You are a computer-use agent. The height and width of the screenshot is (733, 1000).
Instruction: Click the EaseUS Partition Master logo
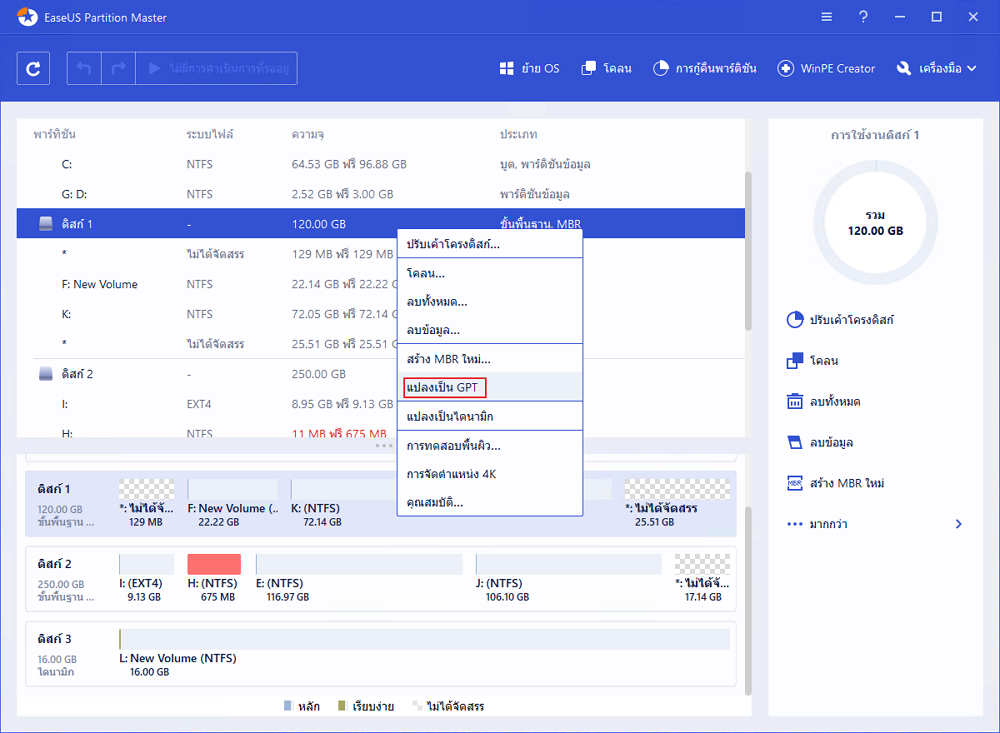click(x=27, y=17)
